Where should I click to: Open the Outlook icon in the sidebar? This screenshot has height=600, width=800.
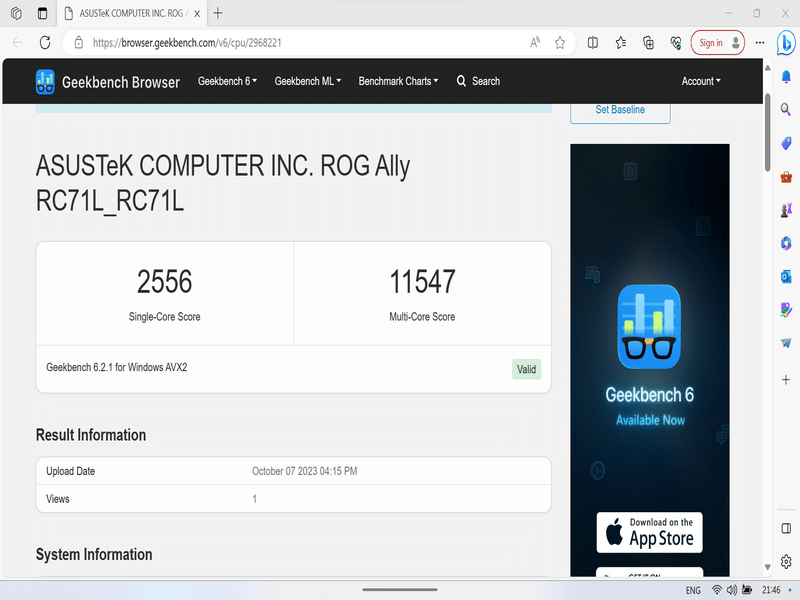click(786, 276)
